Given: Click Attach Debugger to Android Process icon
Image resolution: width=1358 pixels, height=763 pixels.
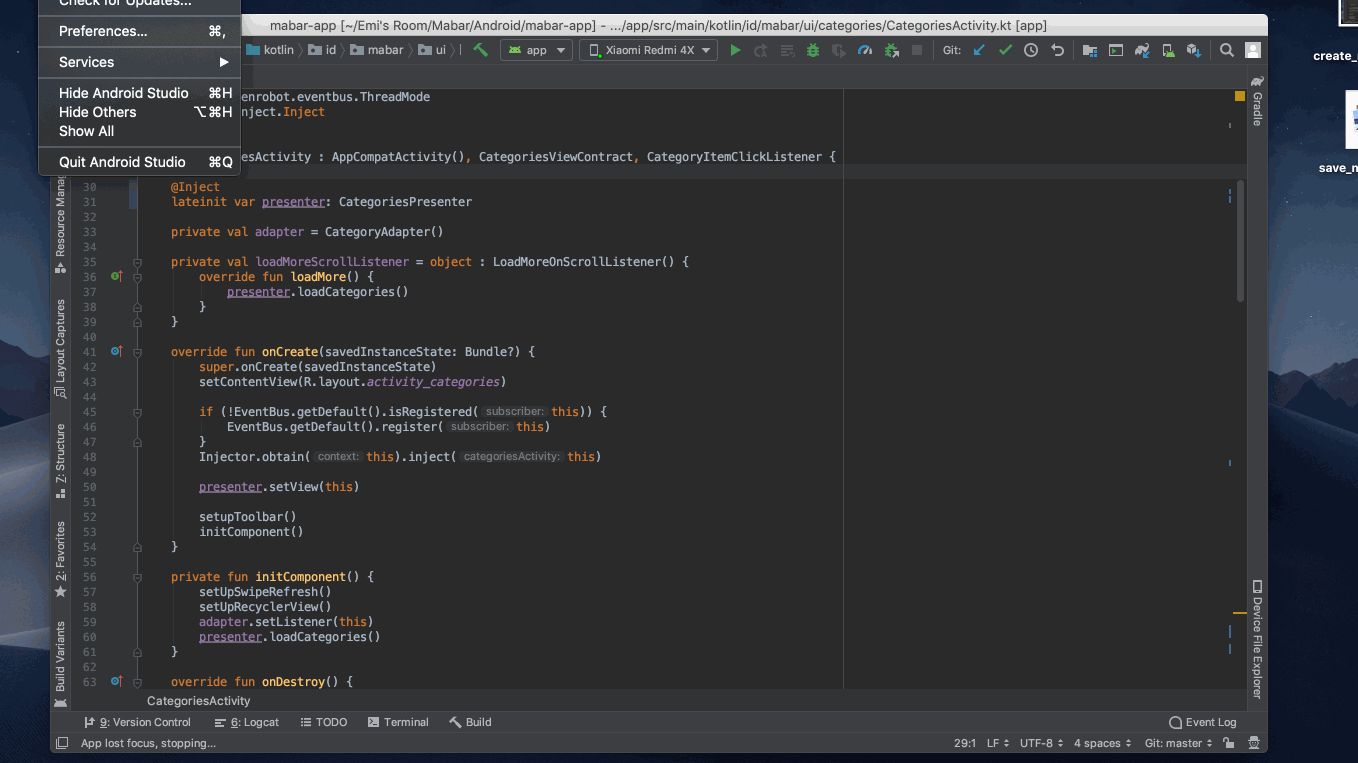Looking at the screenshot, I should point(891,50).
